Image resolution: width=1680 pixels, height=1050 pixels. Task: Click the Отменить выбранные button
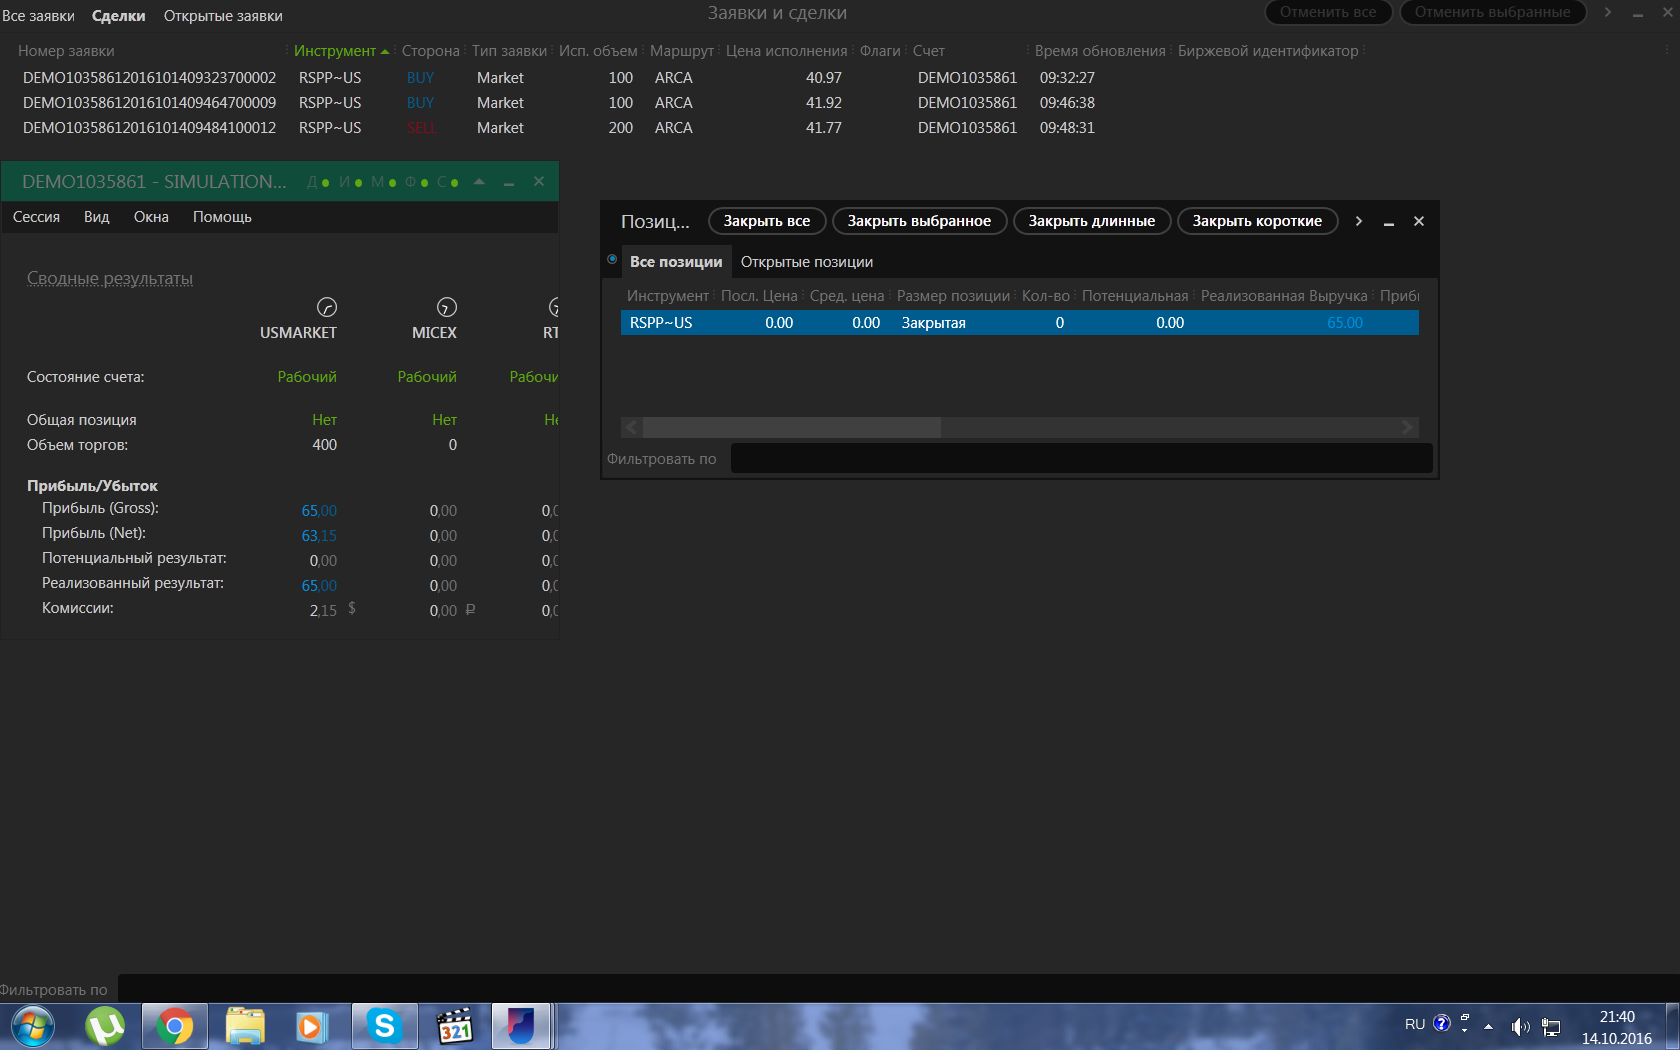pos(1492,12)
